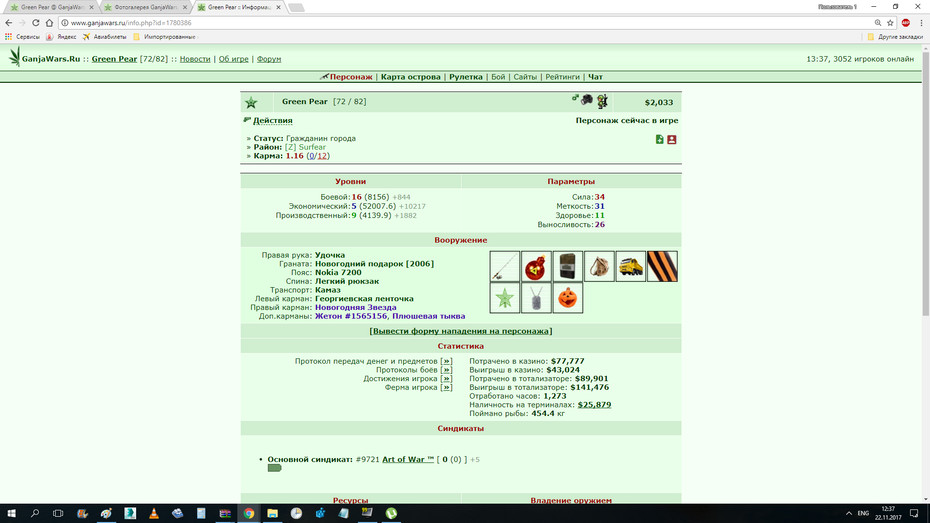This screenshot has height=523, width=930.
Task: Open the Рулетка menu item
Action: [466, 77]
